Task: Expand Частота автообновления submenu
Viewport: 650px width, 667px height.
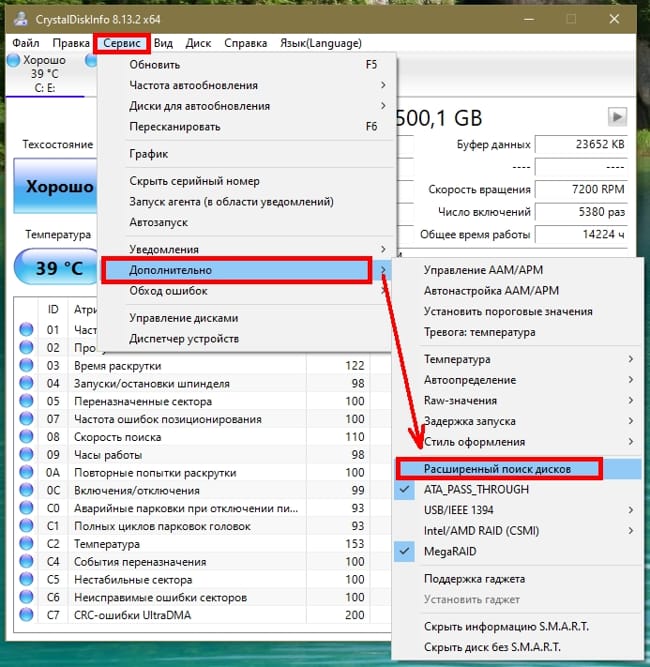Action: click(246, 85)
